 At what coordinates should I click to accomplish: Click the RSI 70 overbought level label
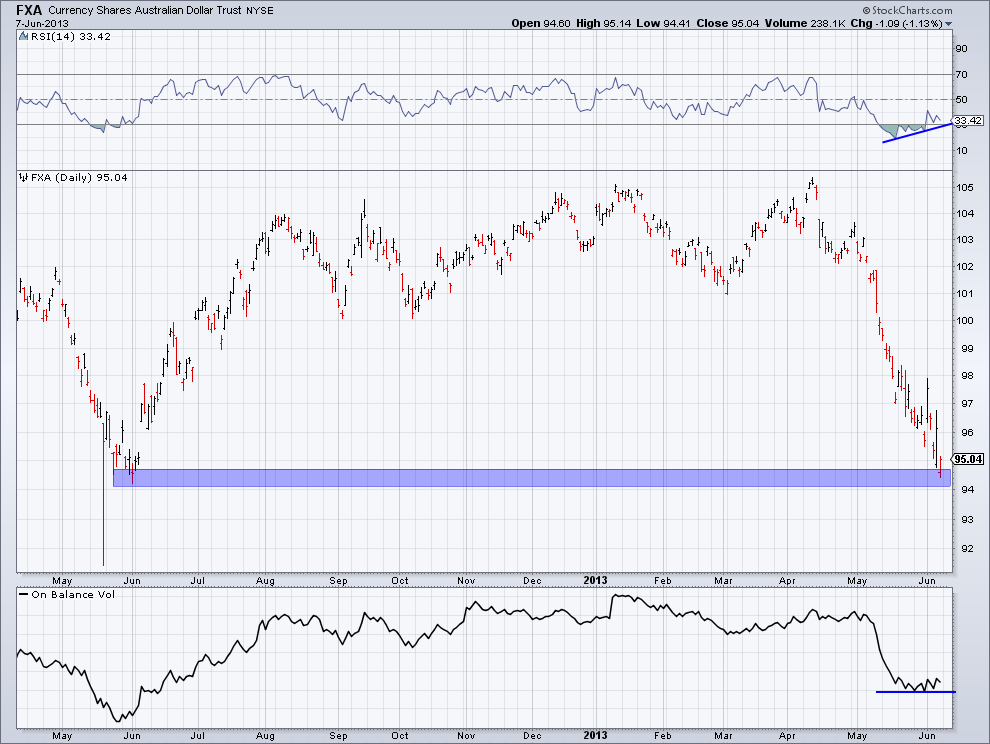(962, 74)
